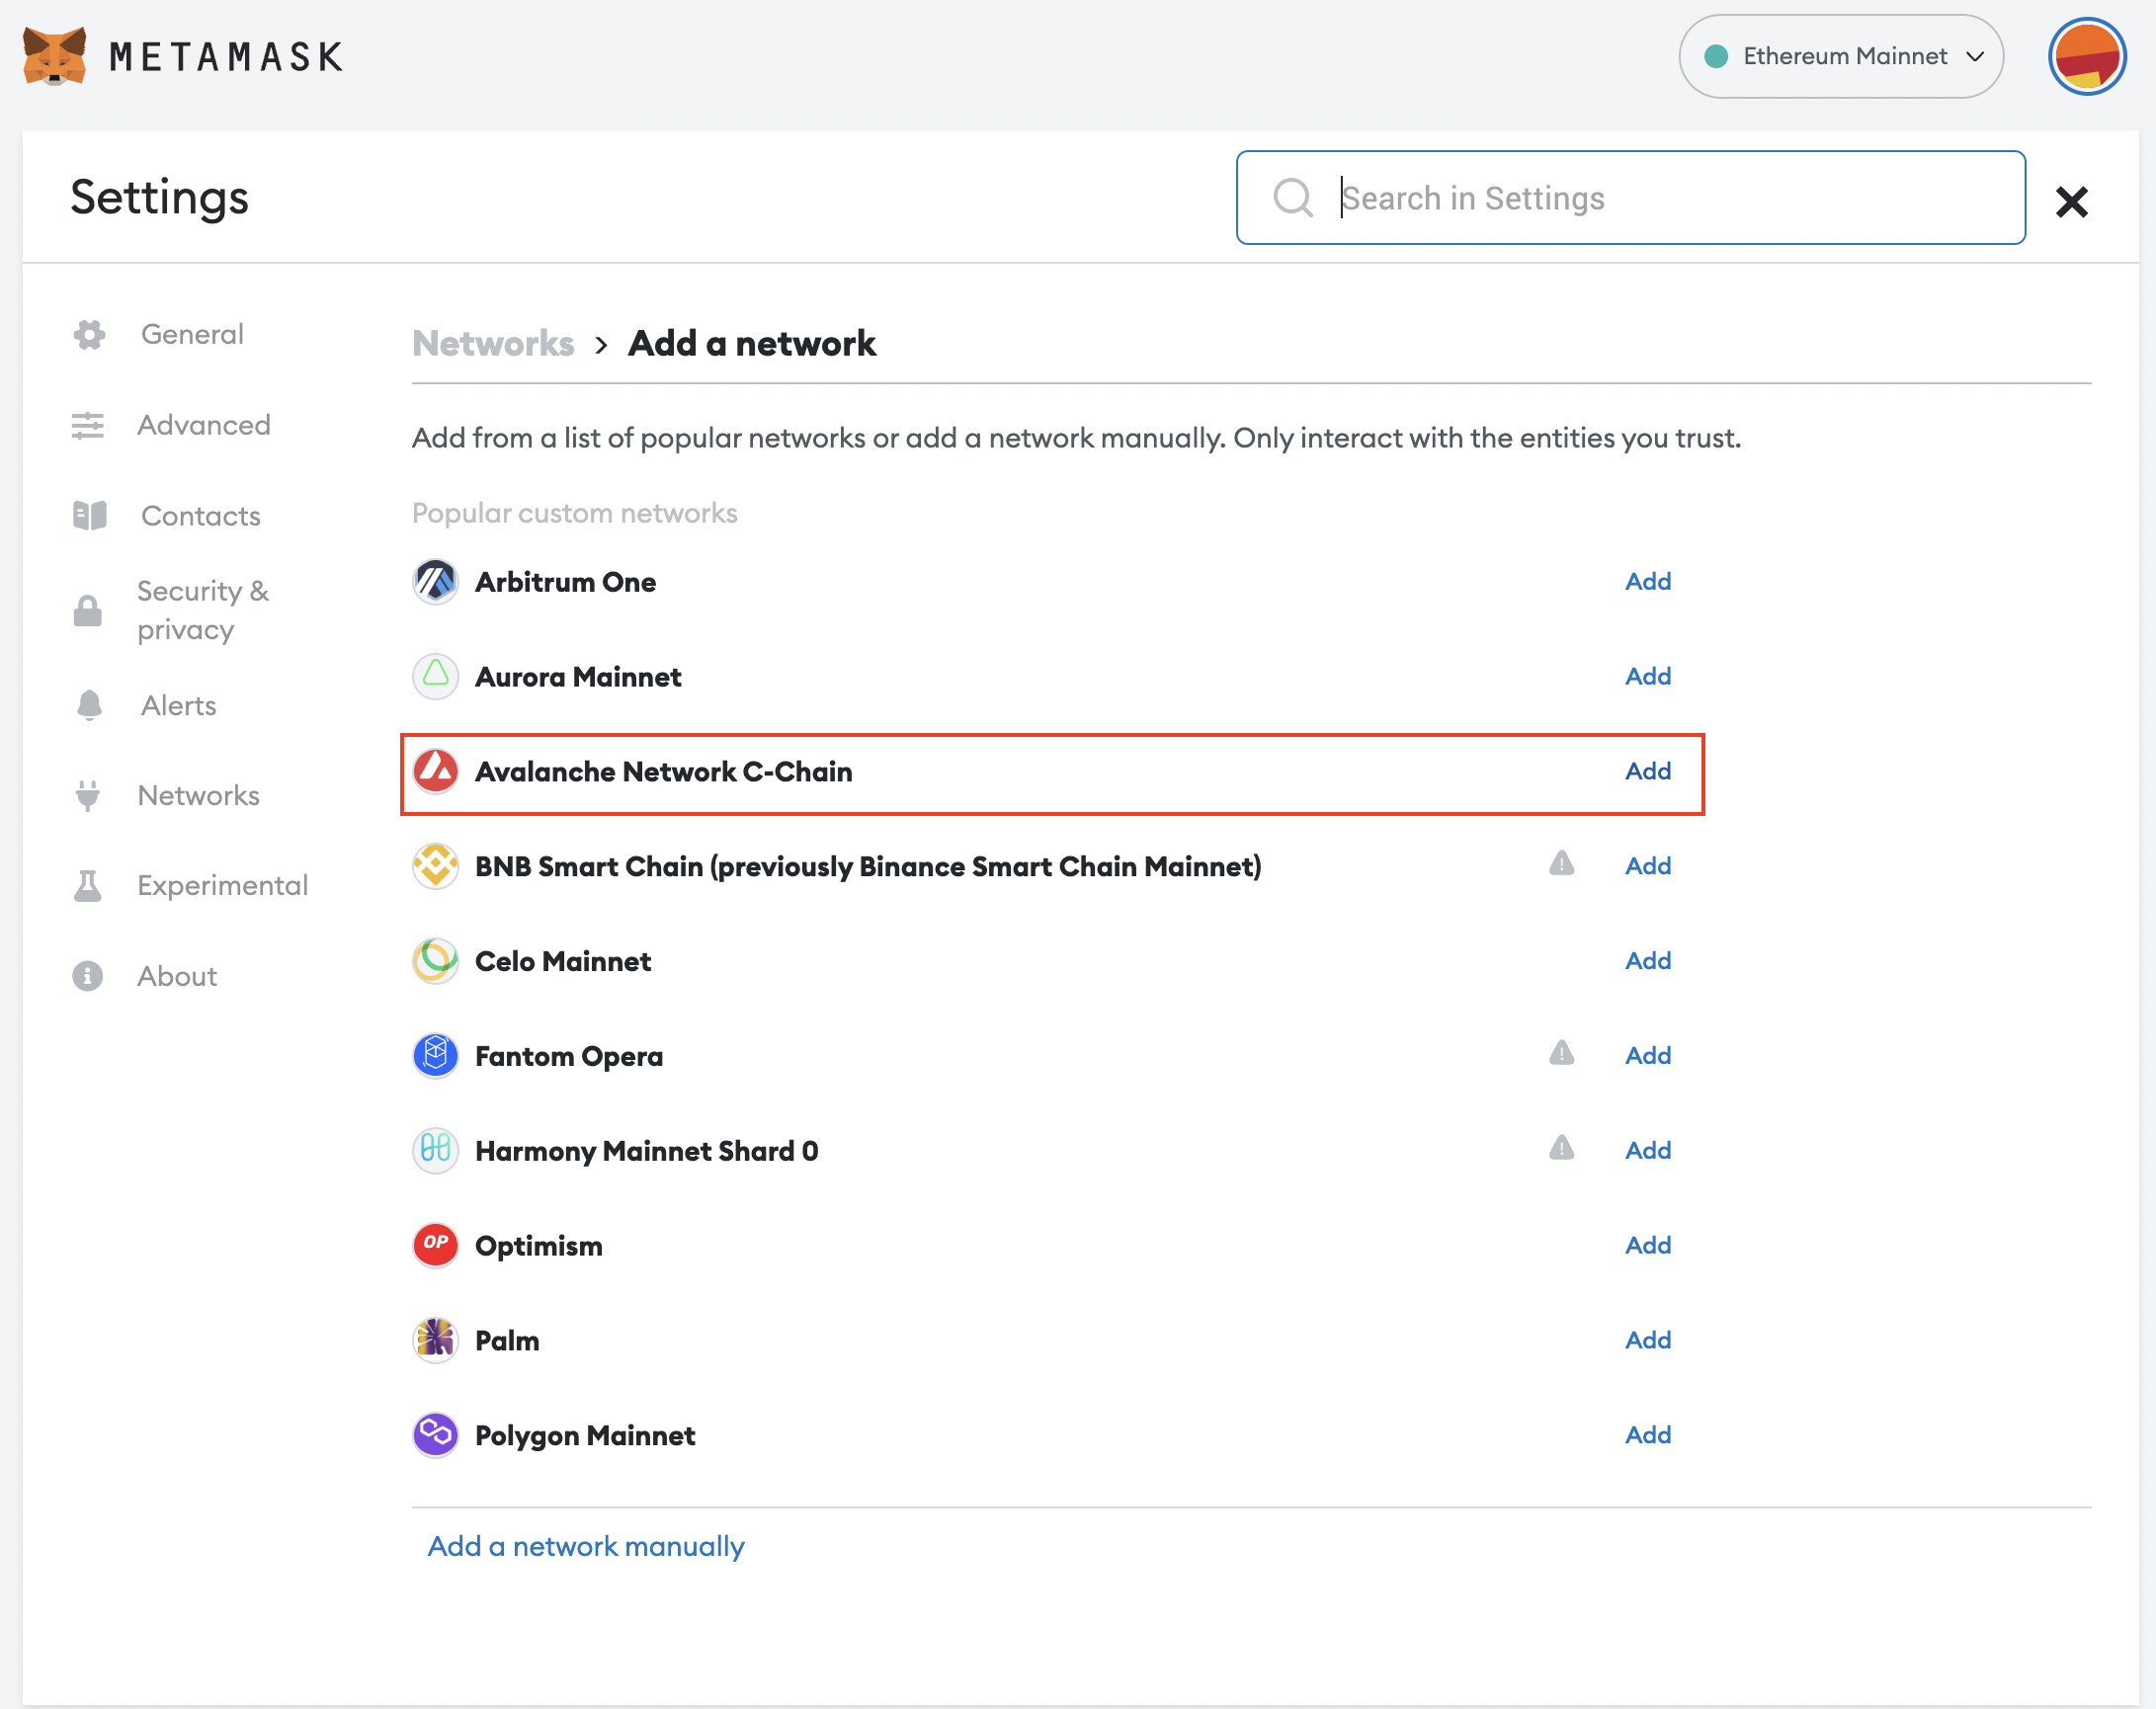The width and height of the screenshot is (2156, 1709).
Task: Click the Aurora Mainnet logo
Action: (436, 677)
